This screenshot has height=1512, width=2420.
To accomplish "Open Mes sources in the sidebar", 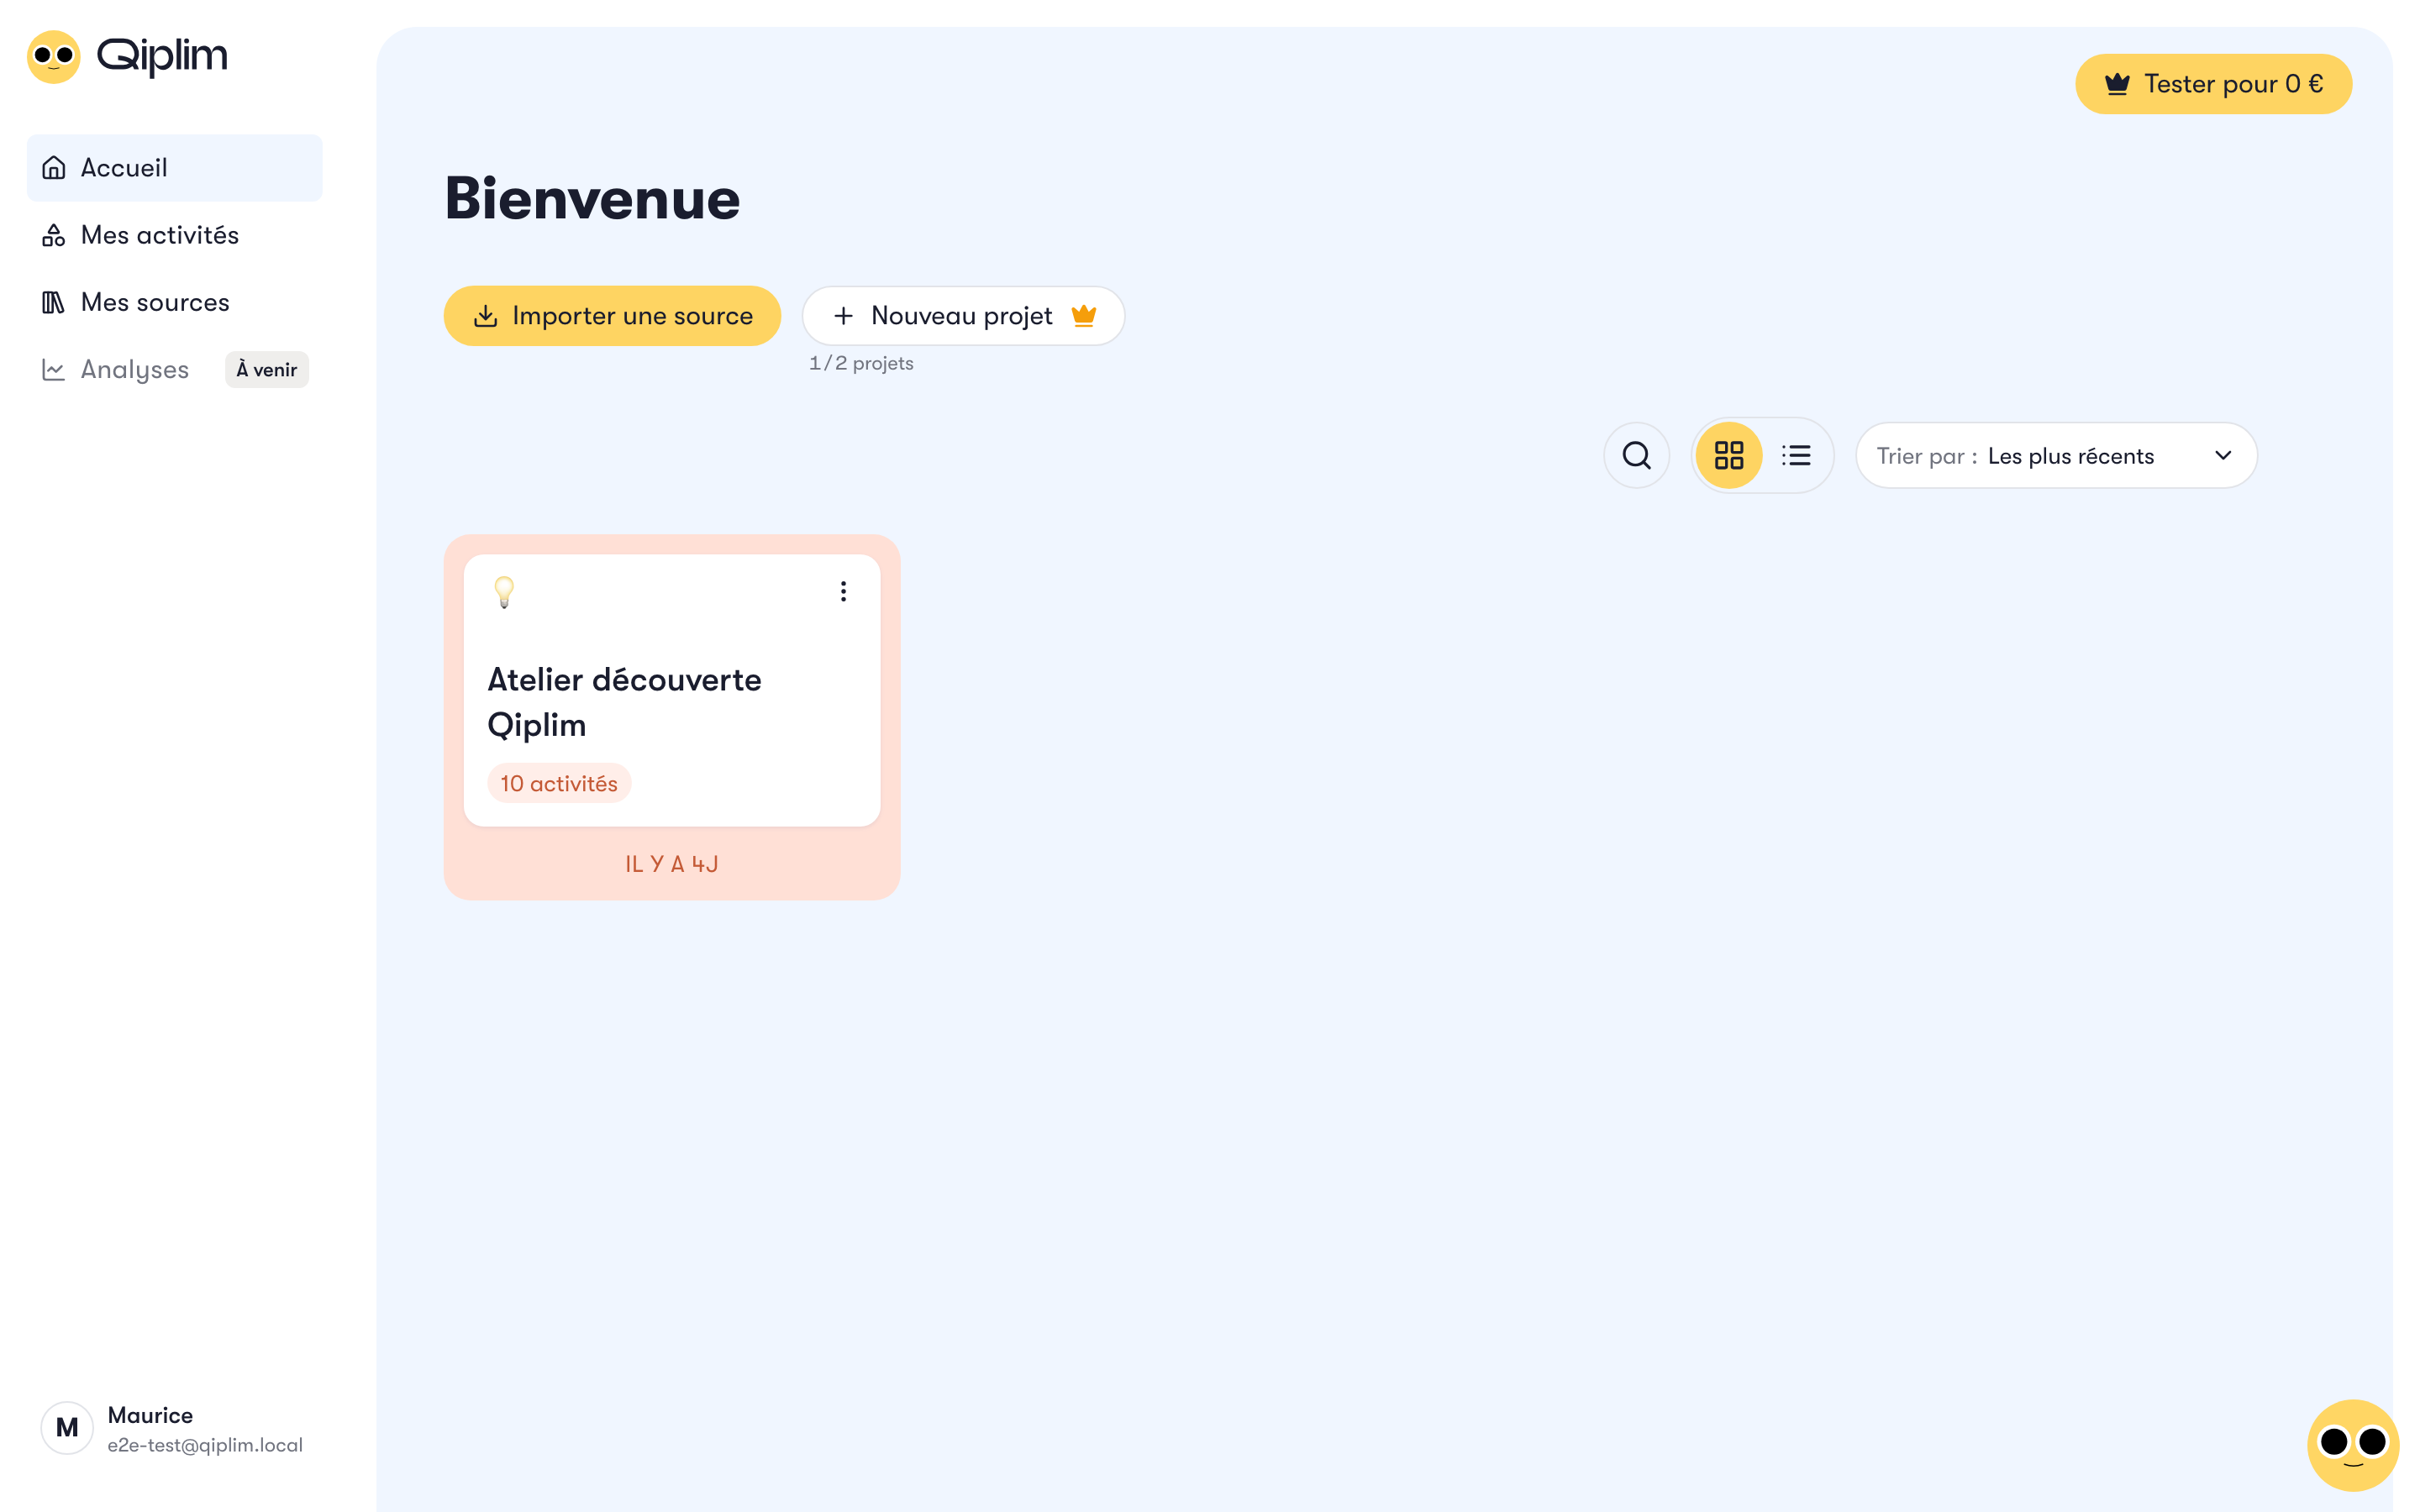I will (x=174, y=302).
